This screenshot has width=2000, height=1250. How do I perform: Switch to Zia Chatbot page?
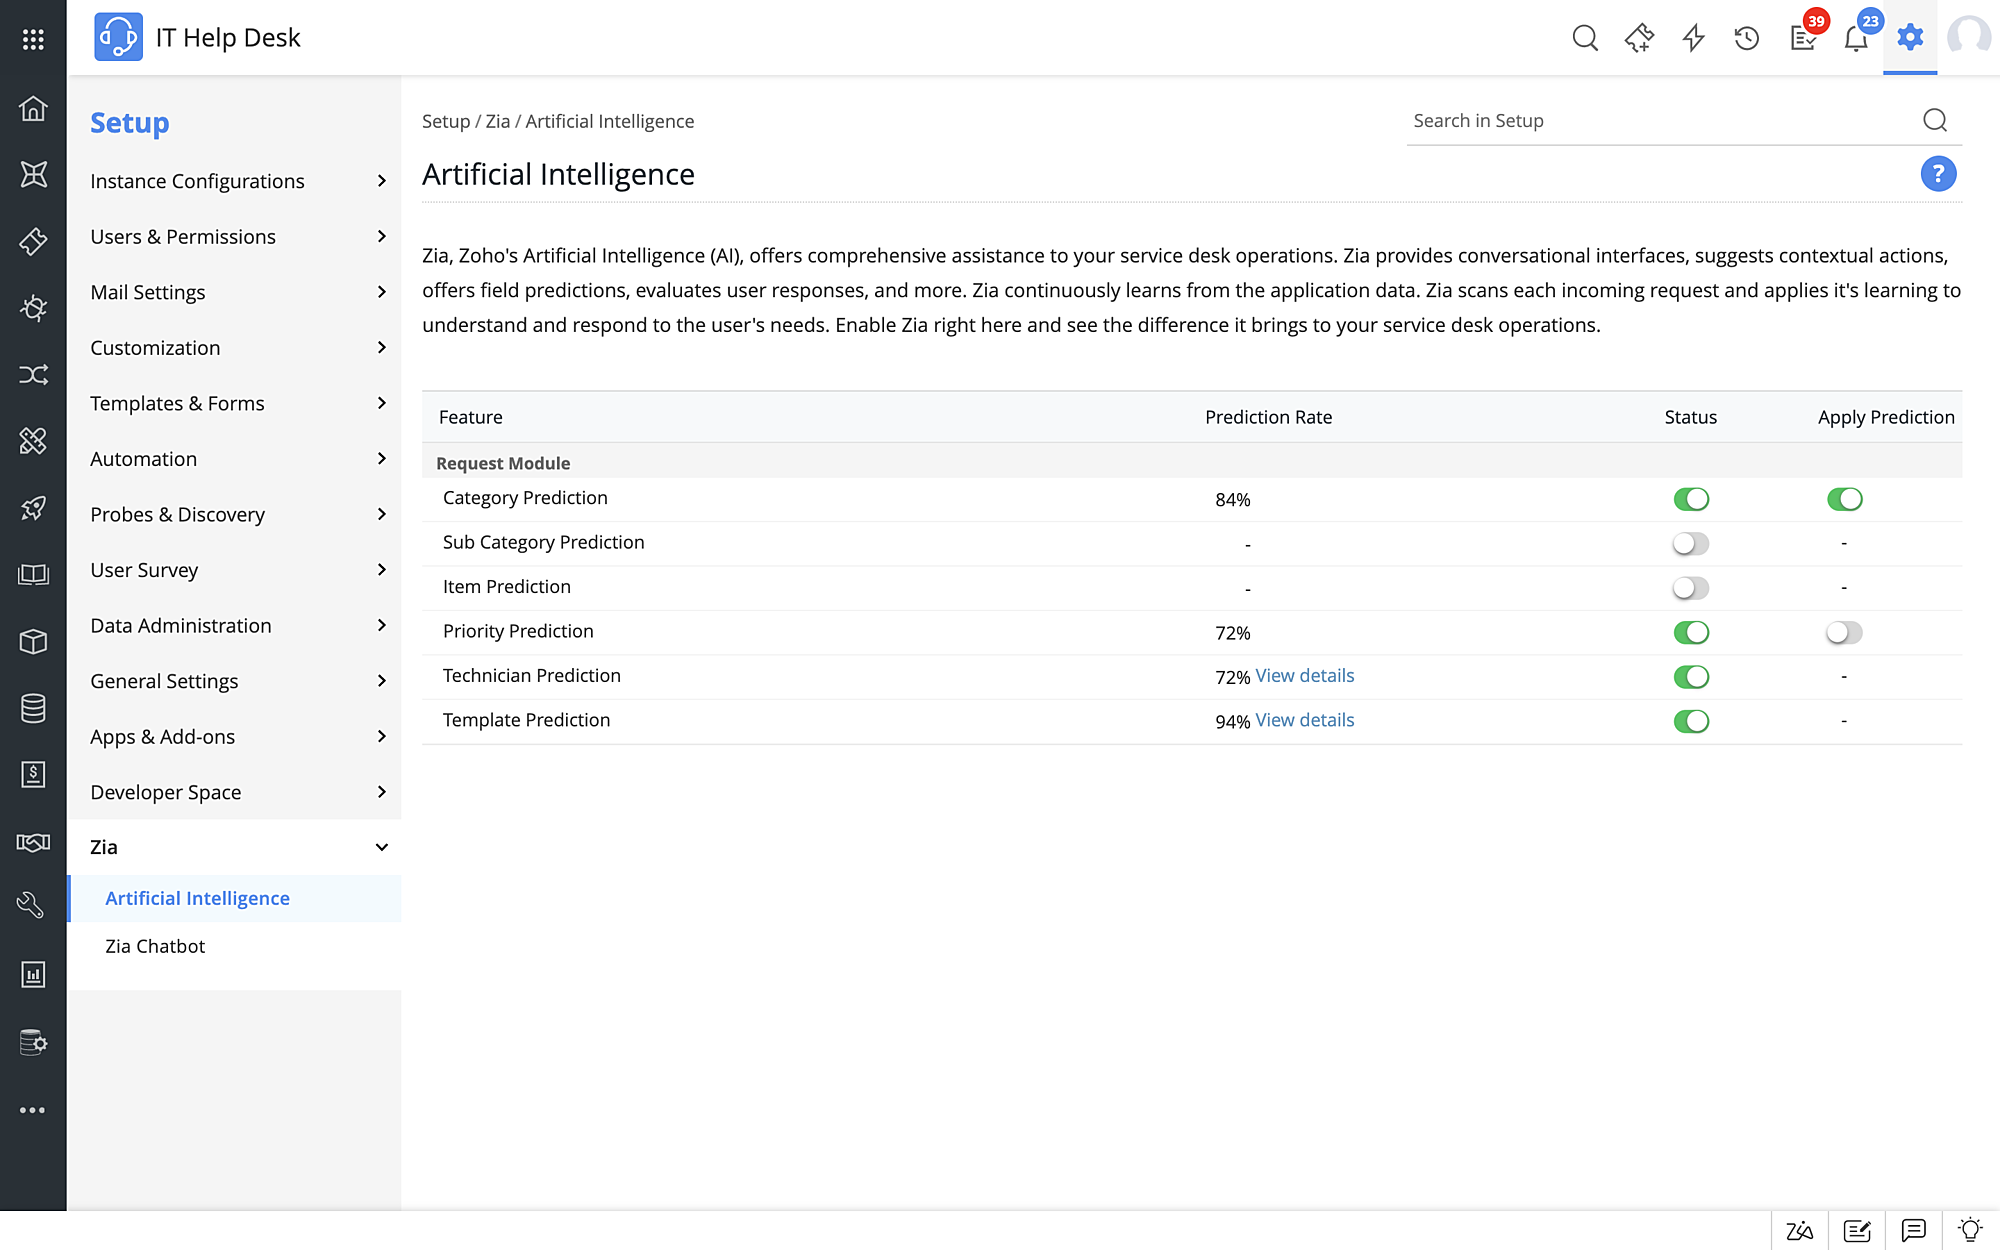click(x=155, y=945)
